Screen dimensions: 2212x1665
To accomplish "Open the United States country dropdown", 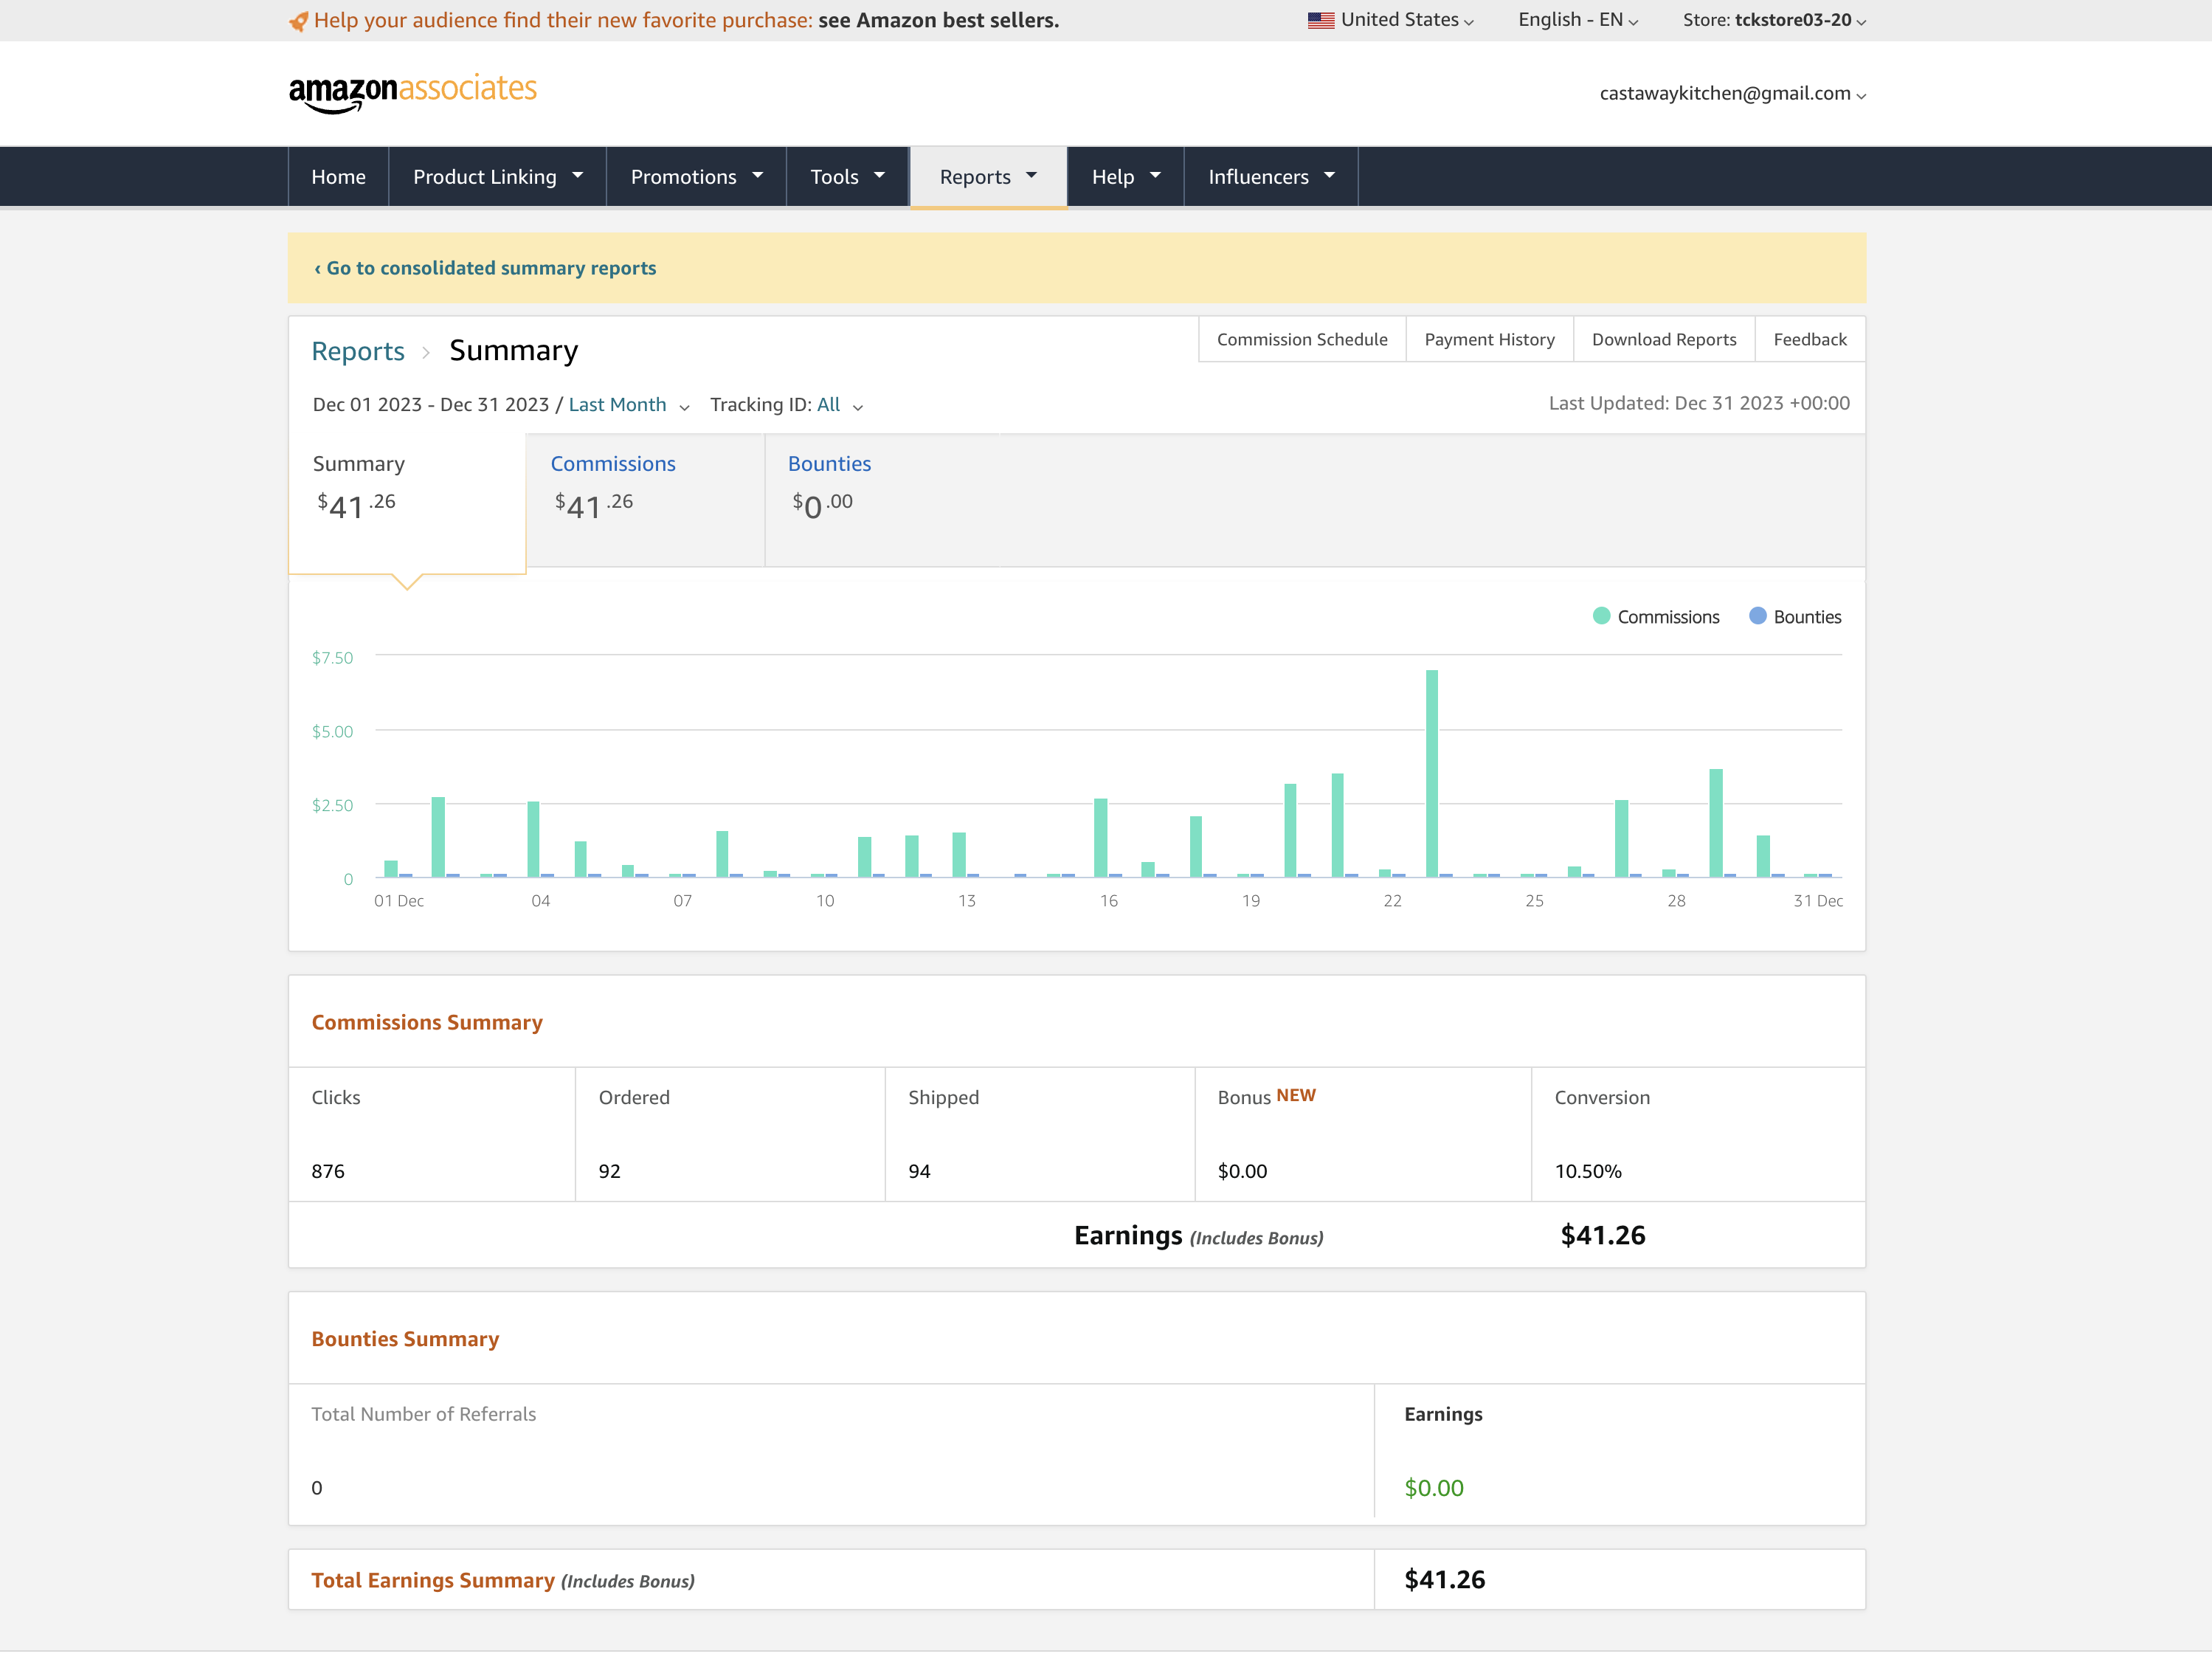I will pyautogui.click(x=1391, y=20).
